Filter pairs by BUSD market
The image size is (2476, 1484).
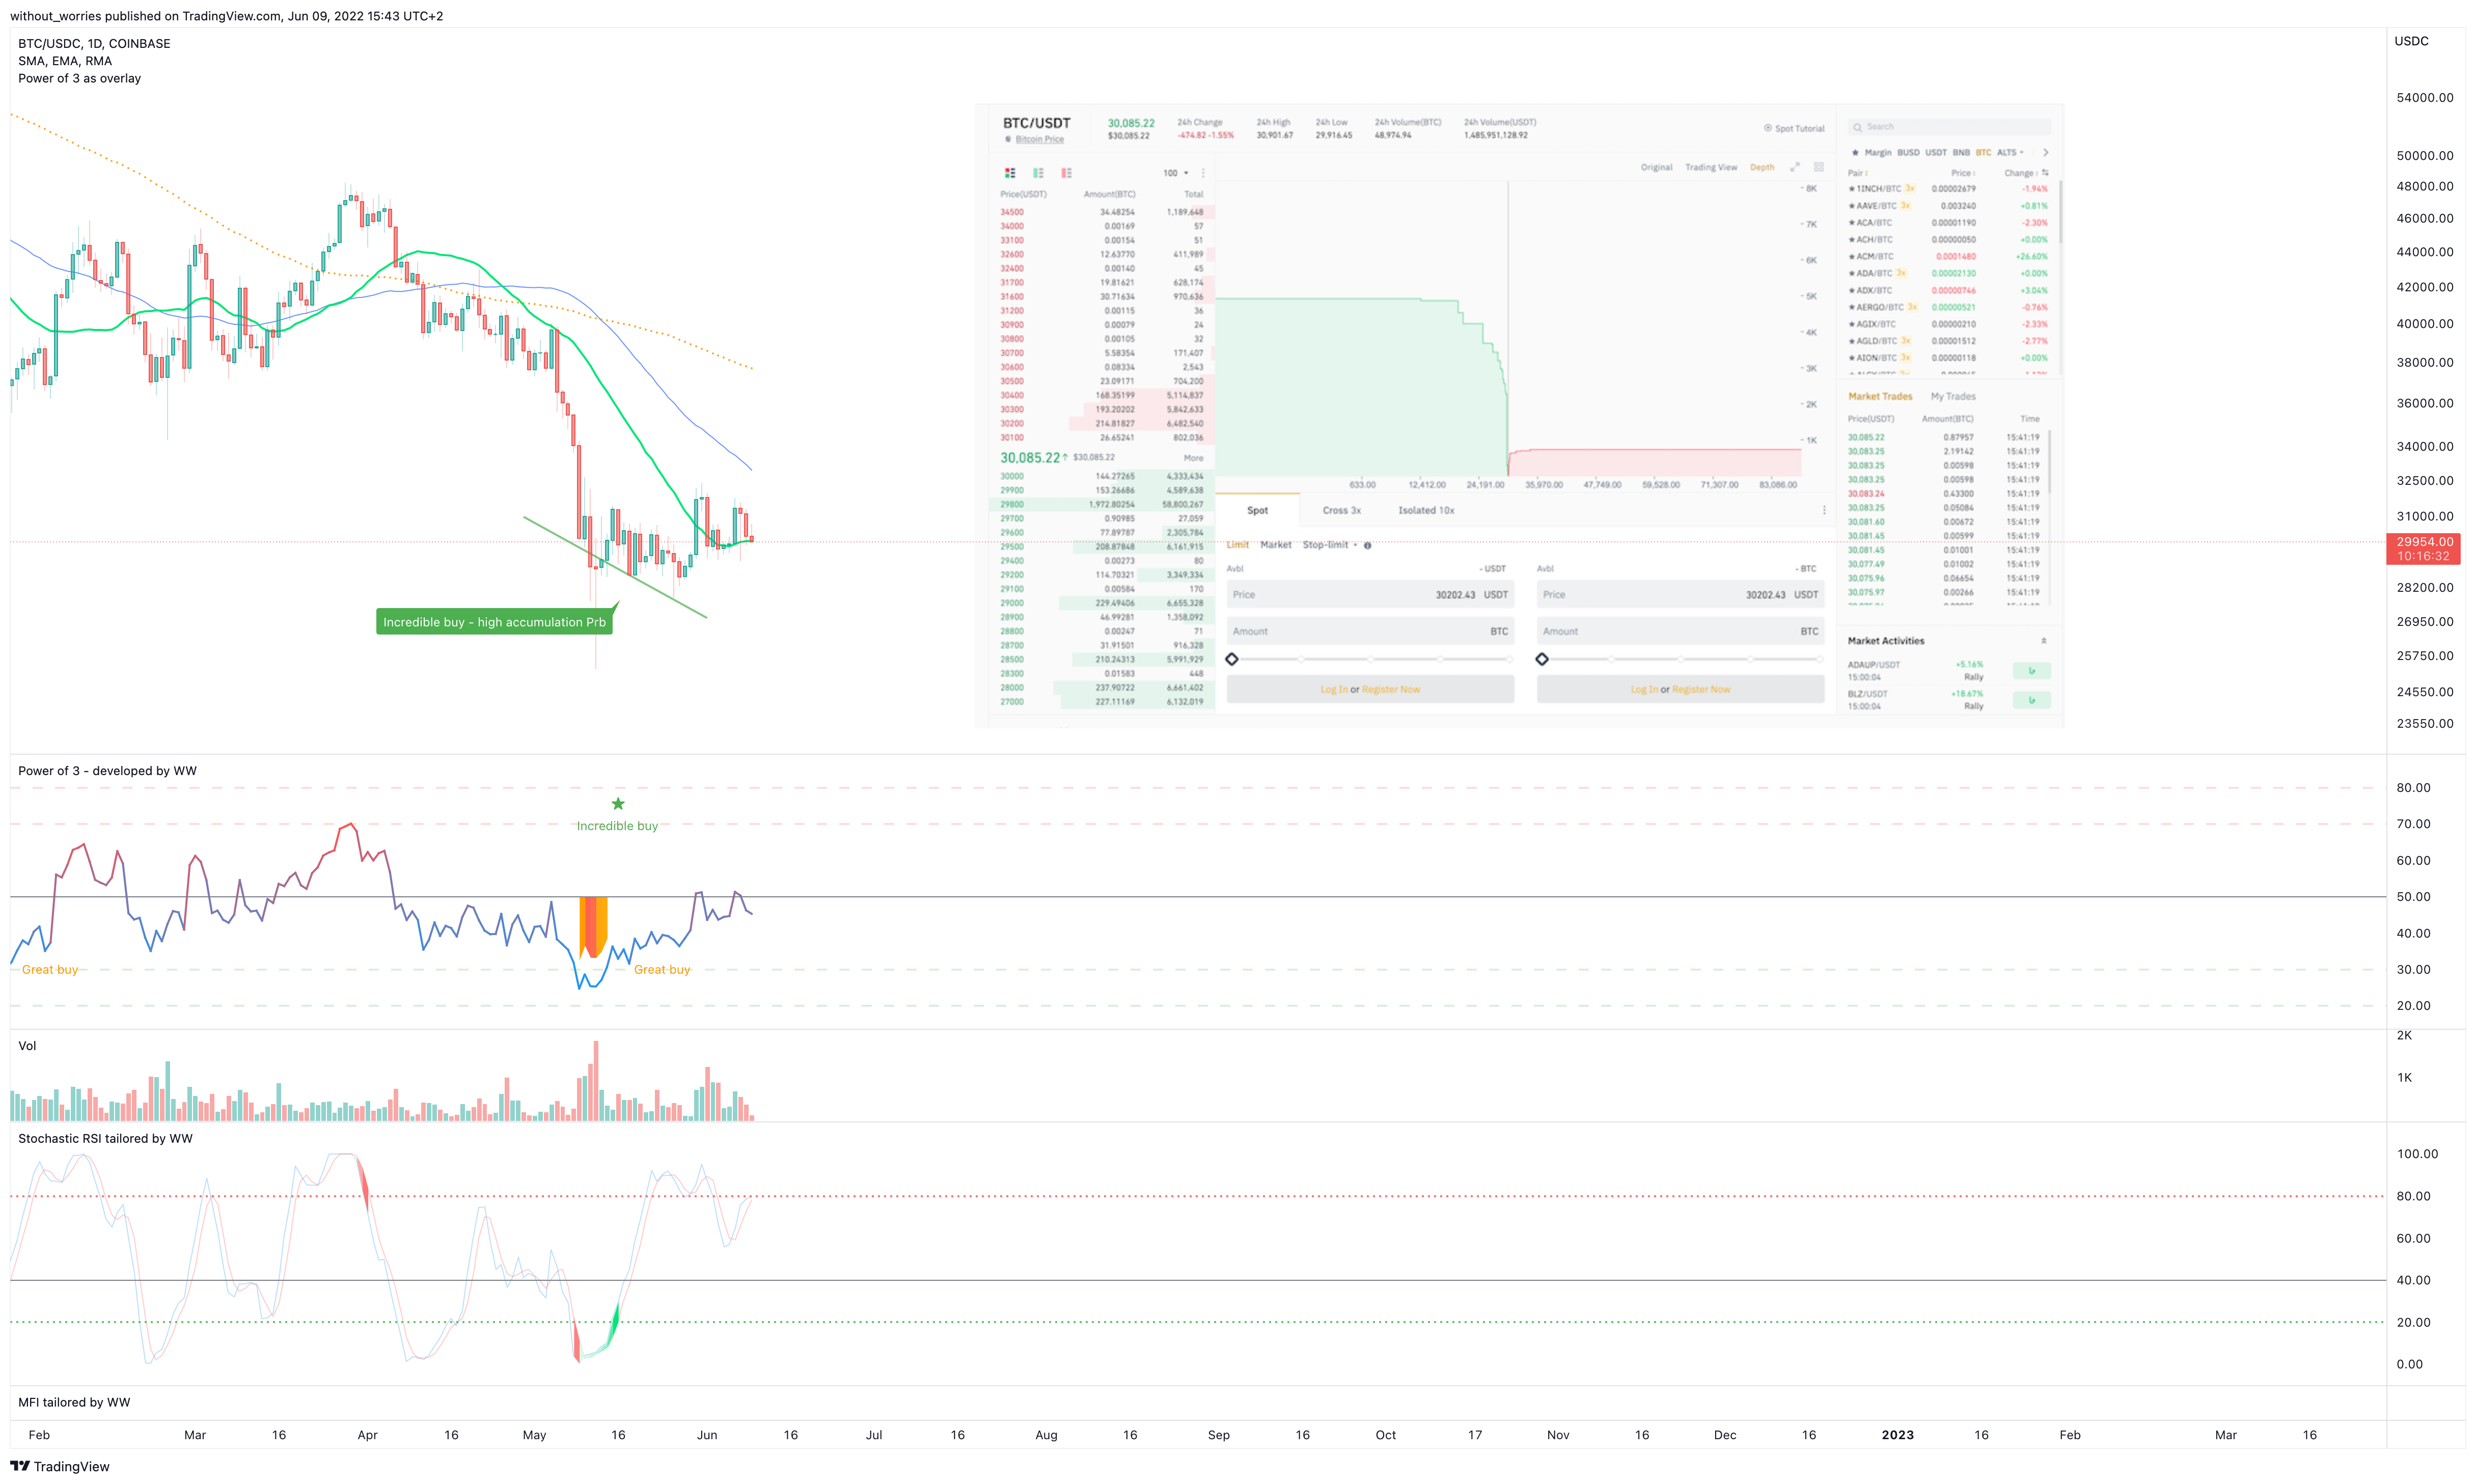1909,153
